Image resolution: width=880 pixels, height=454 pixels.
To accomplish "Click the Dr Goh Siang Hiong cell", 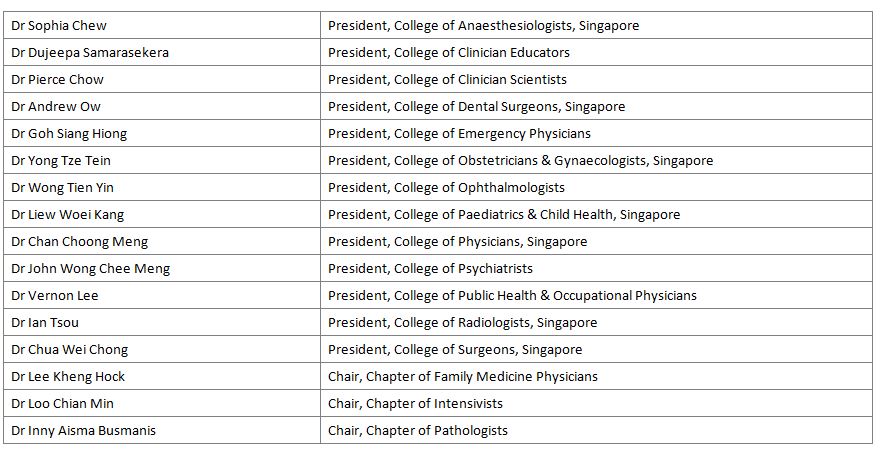I will click(x=70, y=133).
